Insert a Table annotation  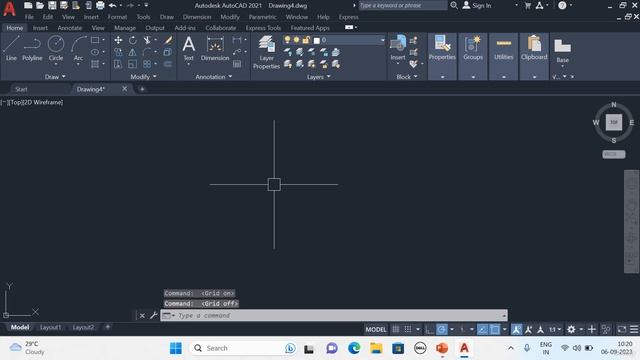(237, 64)
